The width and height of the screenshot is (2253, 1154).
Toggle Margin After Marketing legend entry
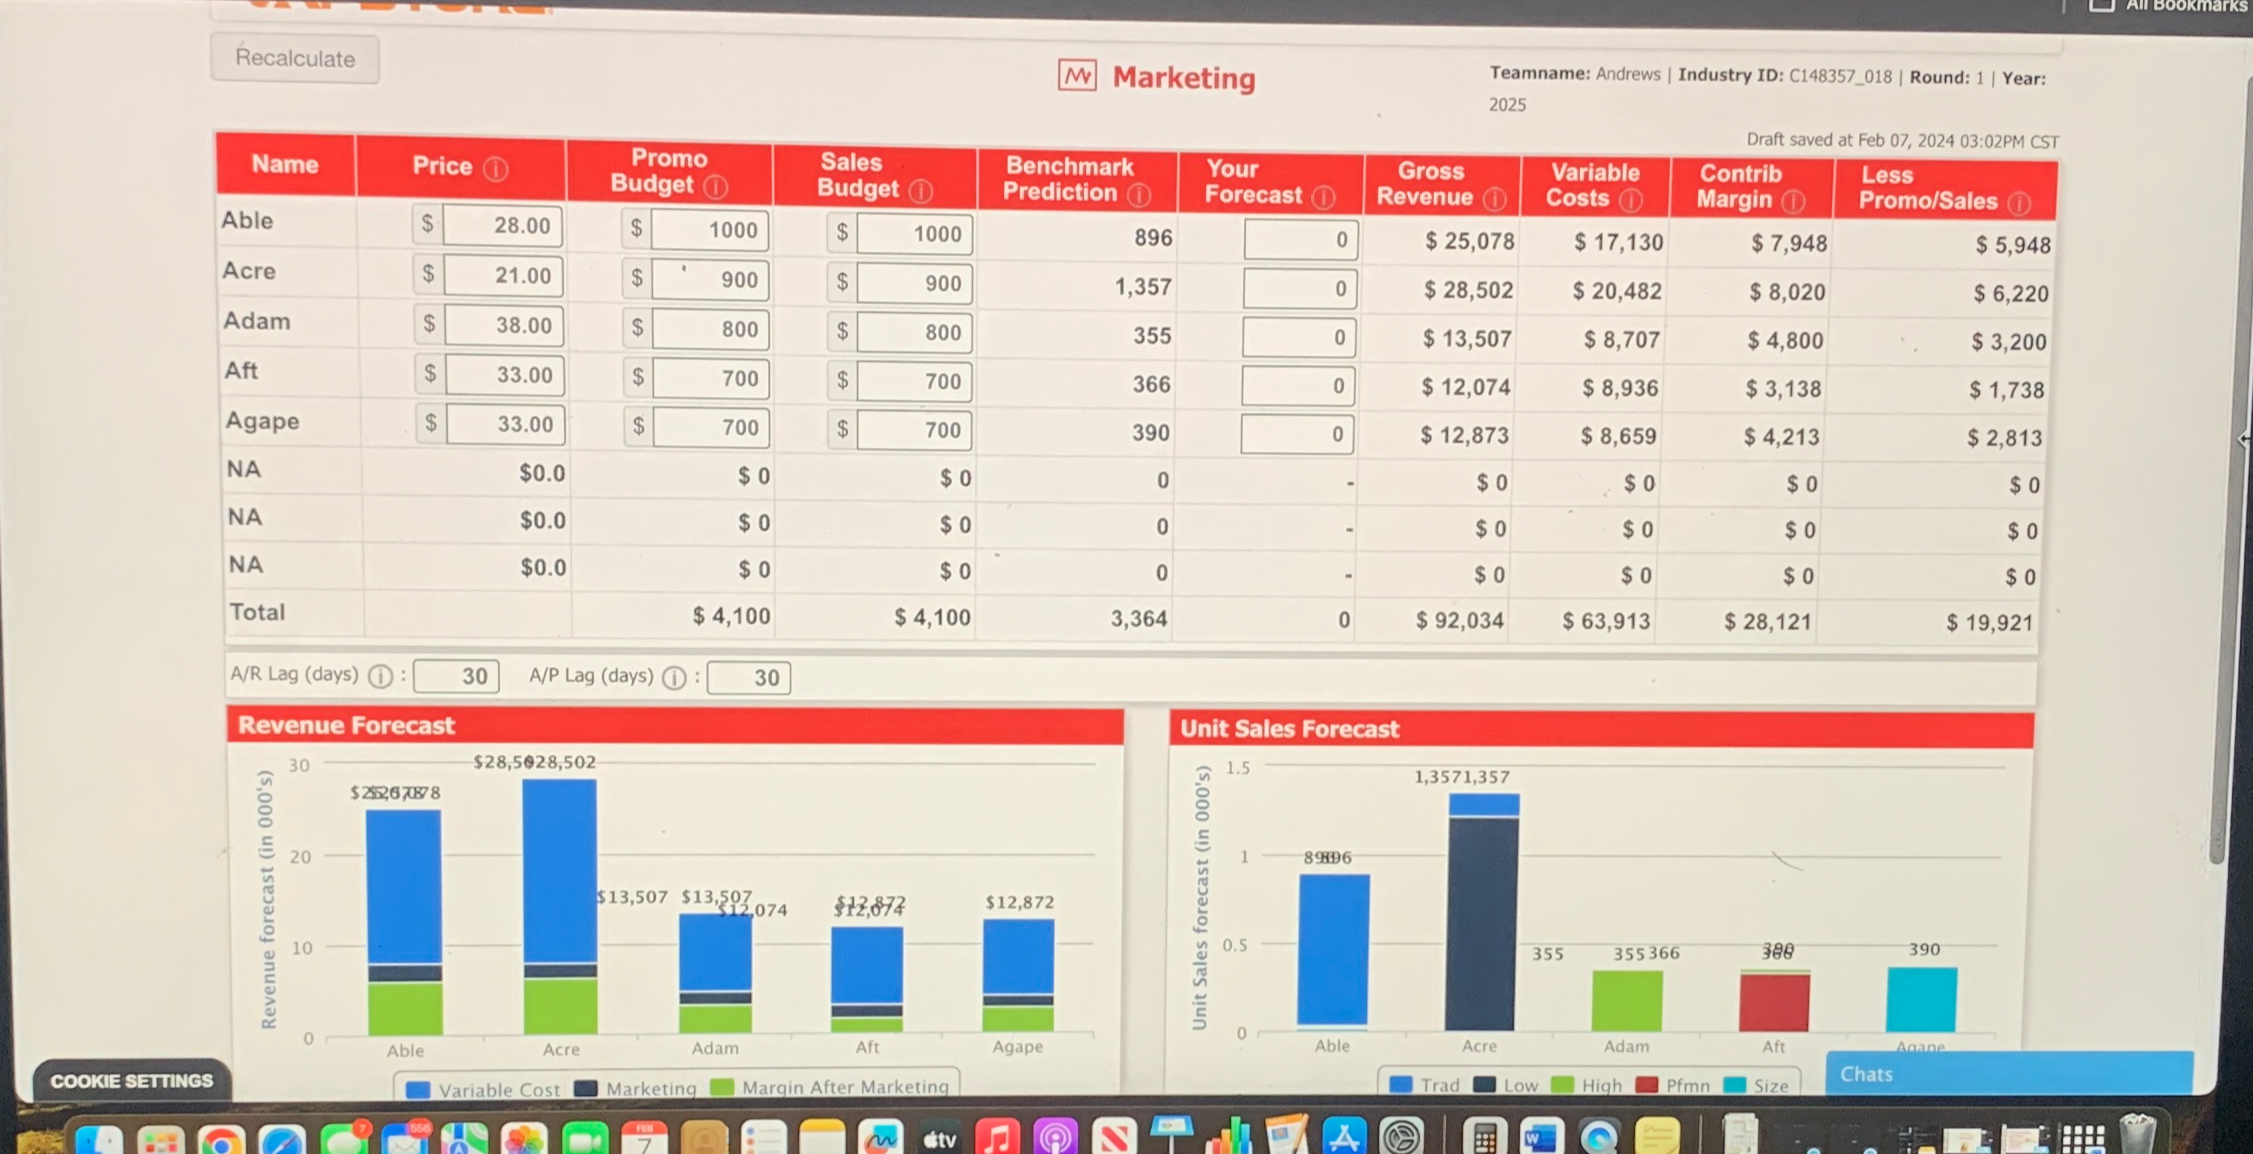(830, 1086)
